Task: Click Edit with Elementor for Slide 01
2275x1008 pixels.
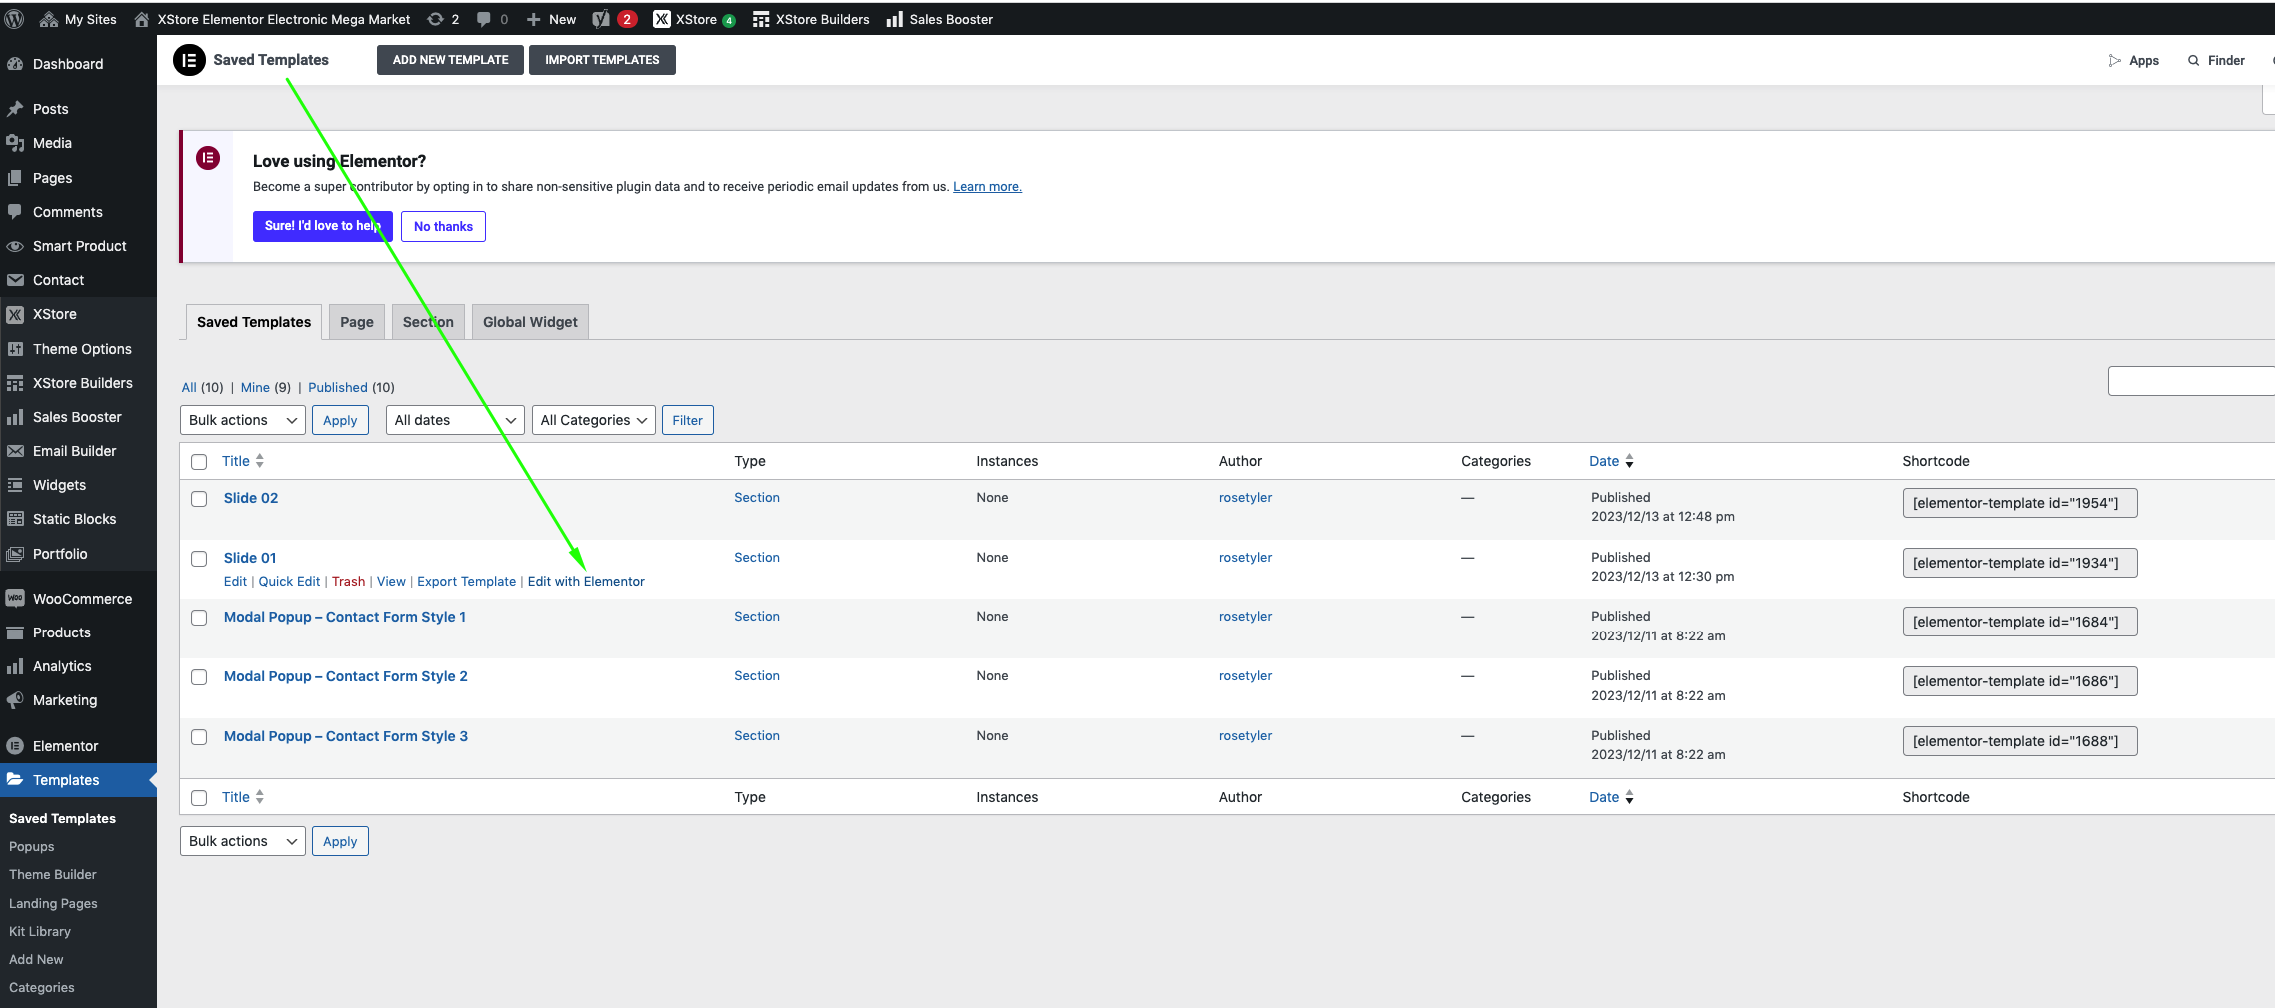Action: (x=586, y=581)
